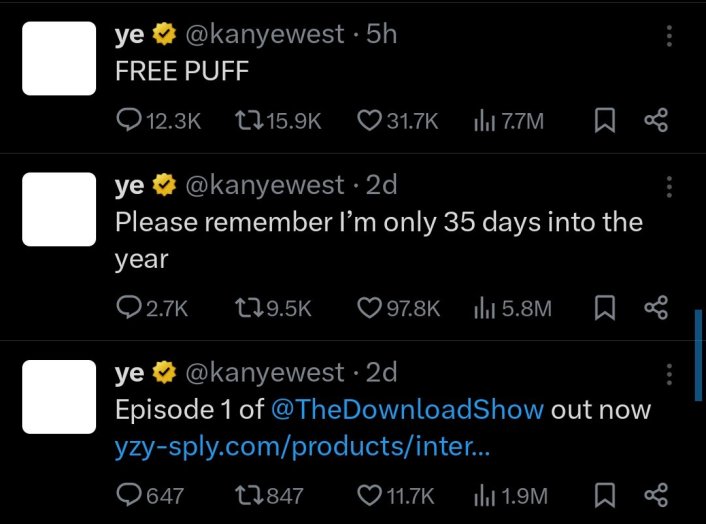Image resolution: width=706 pixels, height=524 pixels.
Task: Bookmark the FREE PUFF tweet
Action: 604,121
